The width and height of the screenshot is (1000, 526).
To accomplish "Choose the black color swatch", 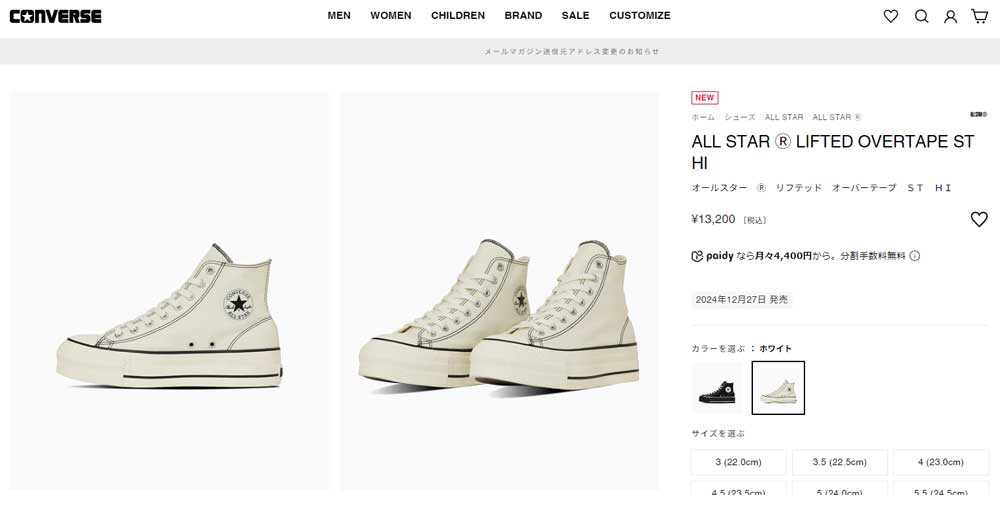I will [x=718, y=388].
